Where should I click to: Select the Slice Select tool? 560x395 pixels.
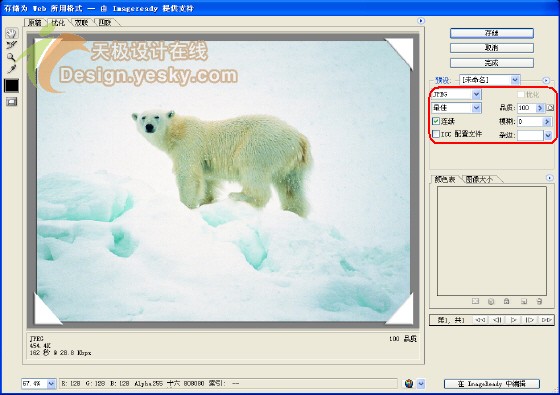[x=11, y=45]
